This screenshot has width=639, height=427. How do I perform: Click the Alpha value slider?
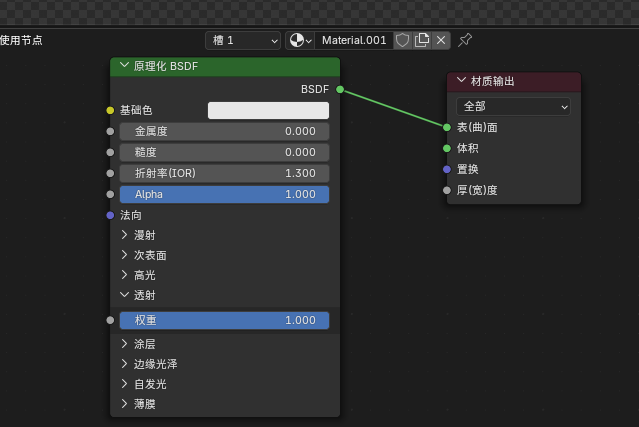click(x=224, y=194)
